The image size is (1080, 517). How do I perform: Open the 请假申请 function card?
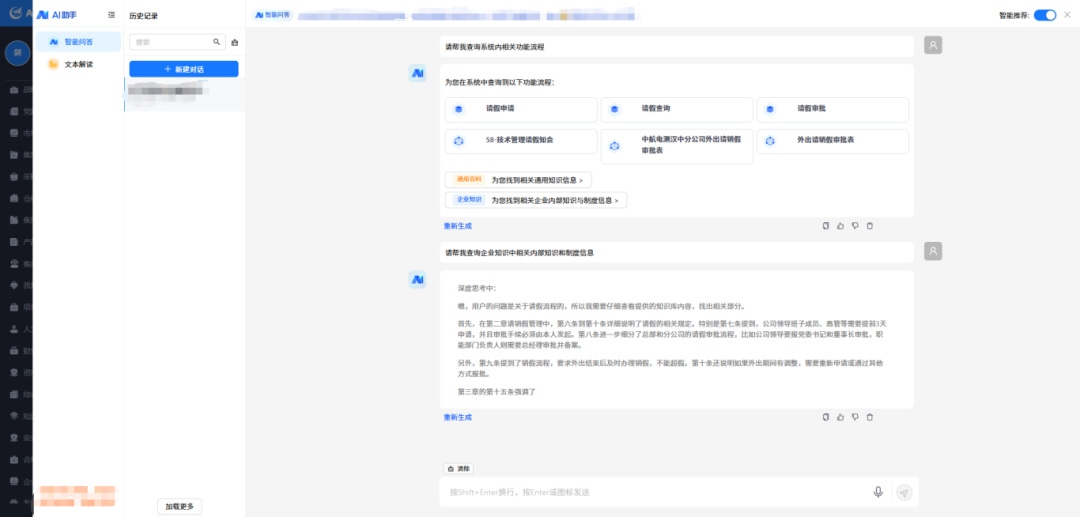click(x=521, y=109)
